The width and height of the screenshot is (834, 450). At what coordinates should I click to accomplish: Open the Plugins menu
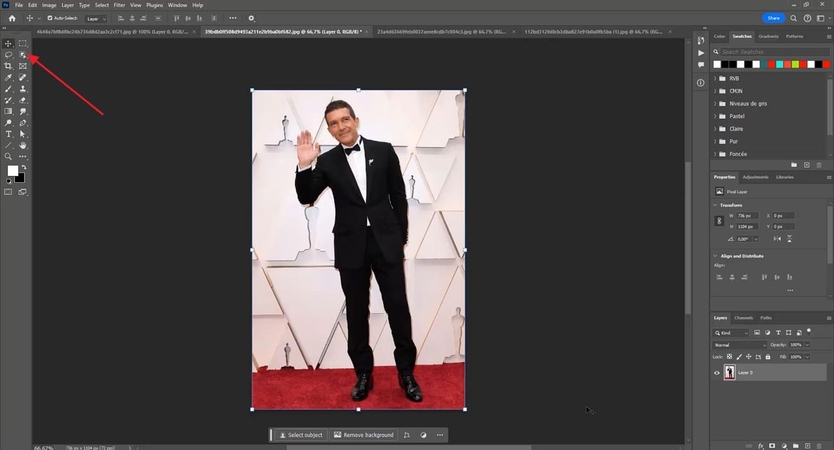[154, 5]
